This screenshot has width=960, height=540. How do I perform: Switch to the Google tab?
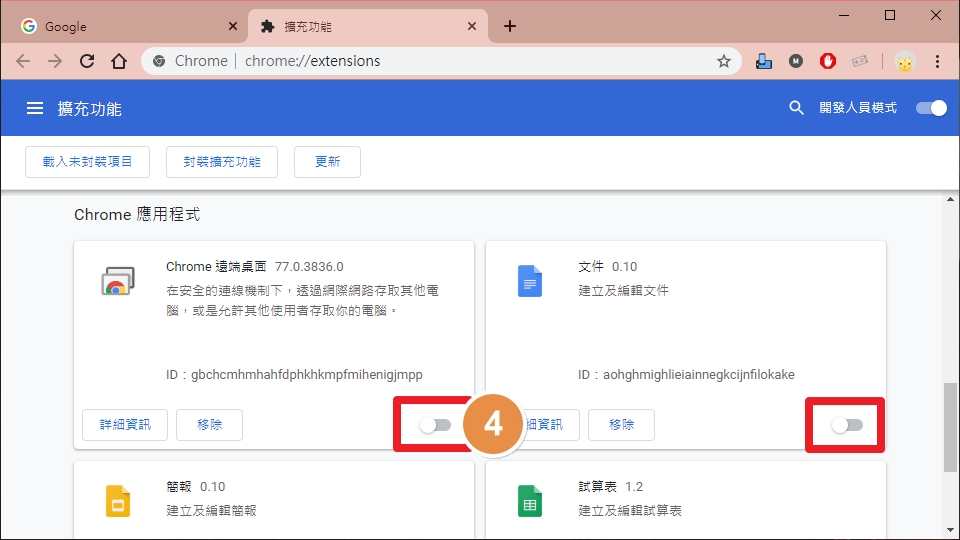[x=124, y=26]
